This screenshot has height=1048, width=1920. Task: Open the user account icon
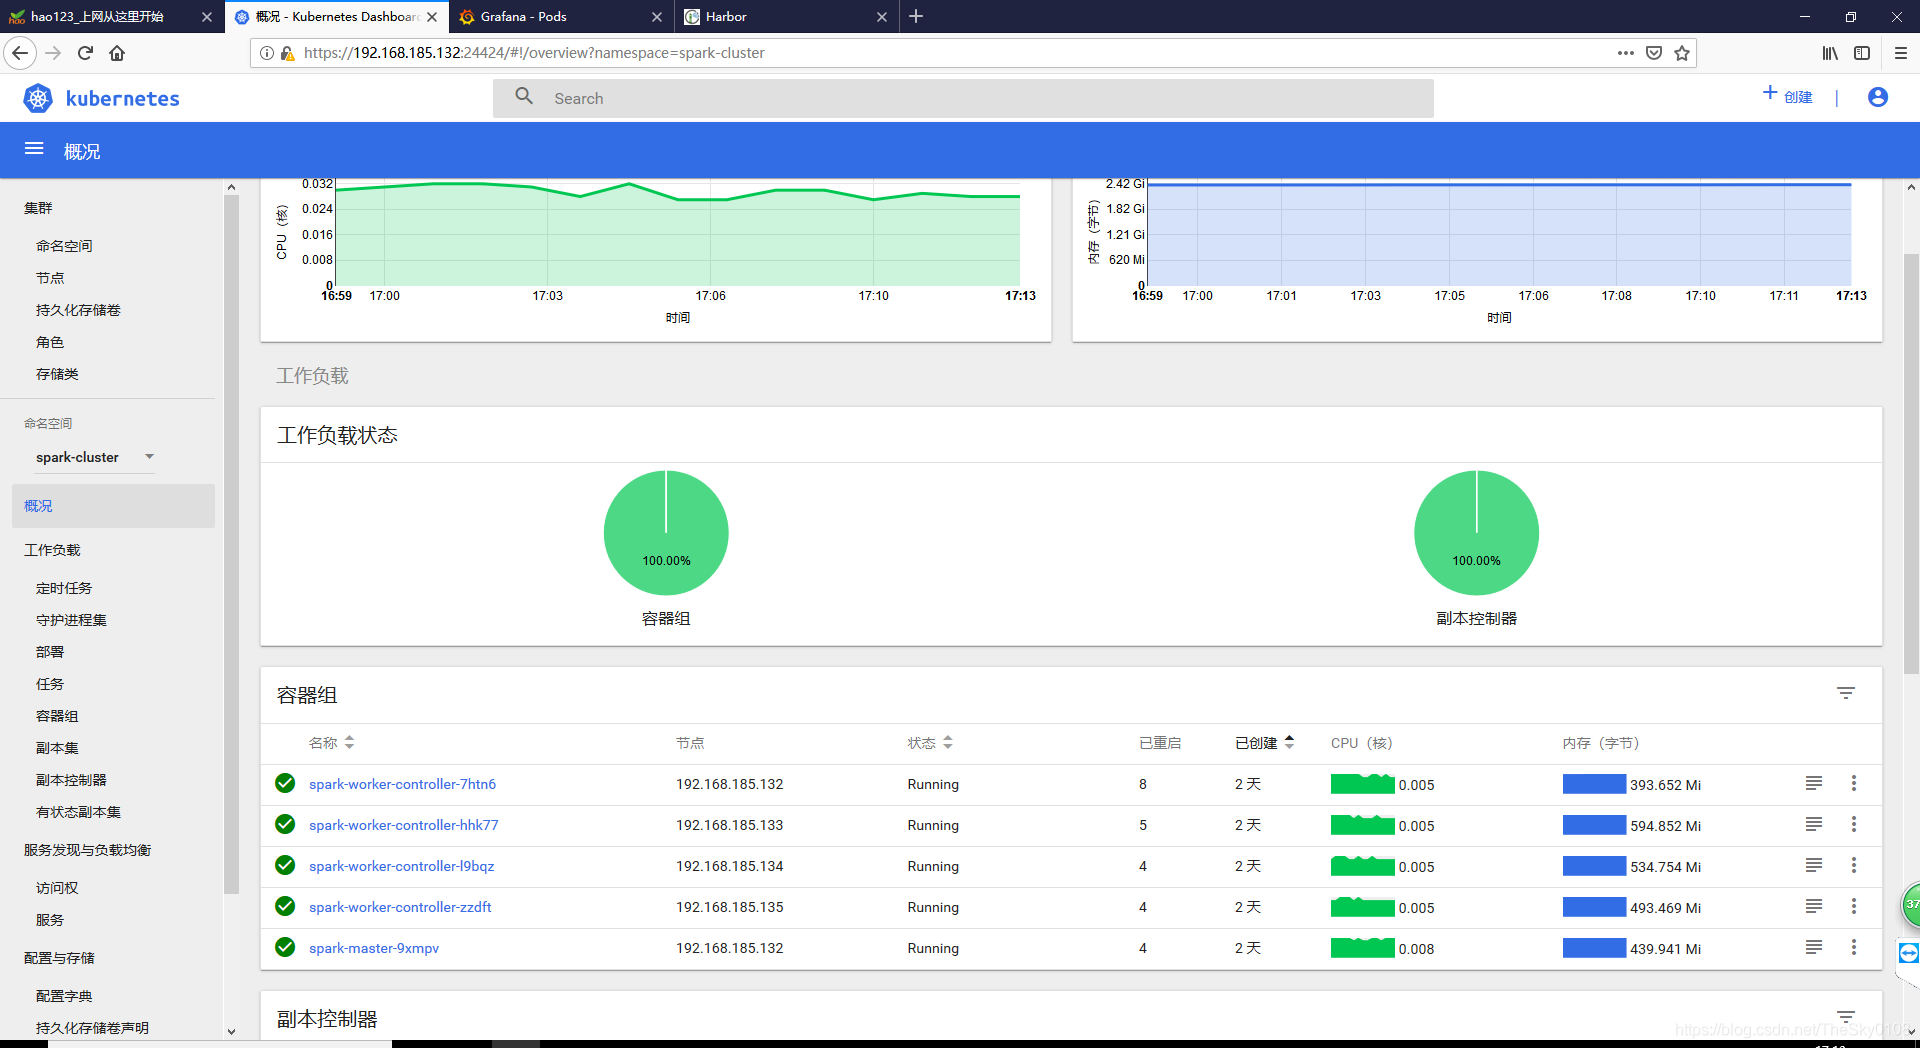point(1878,97)
